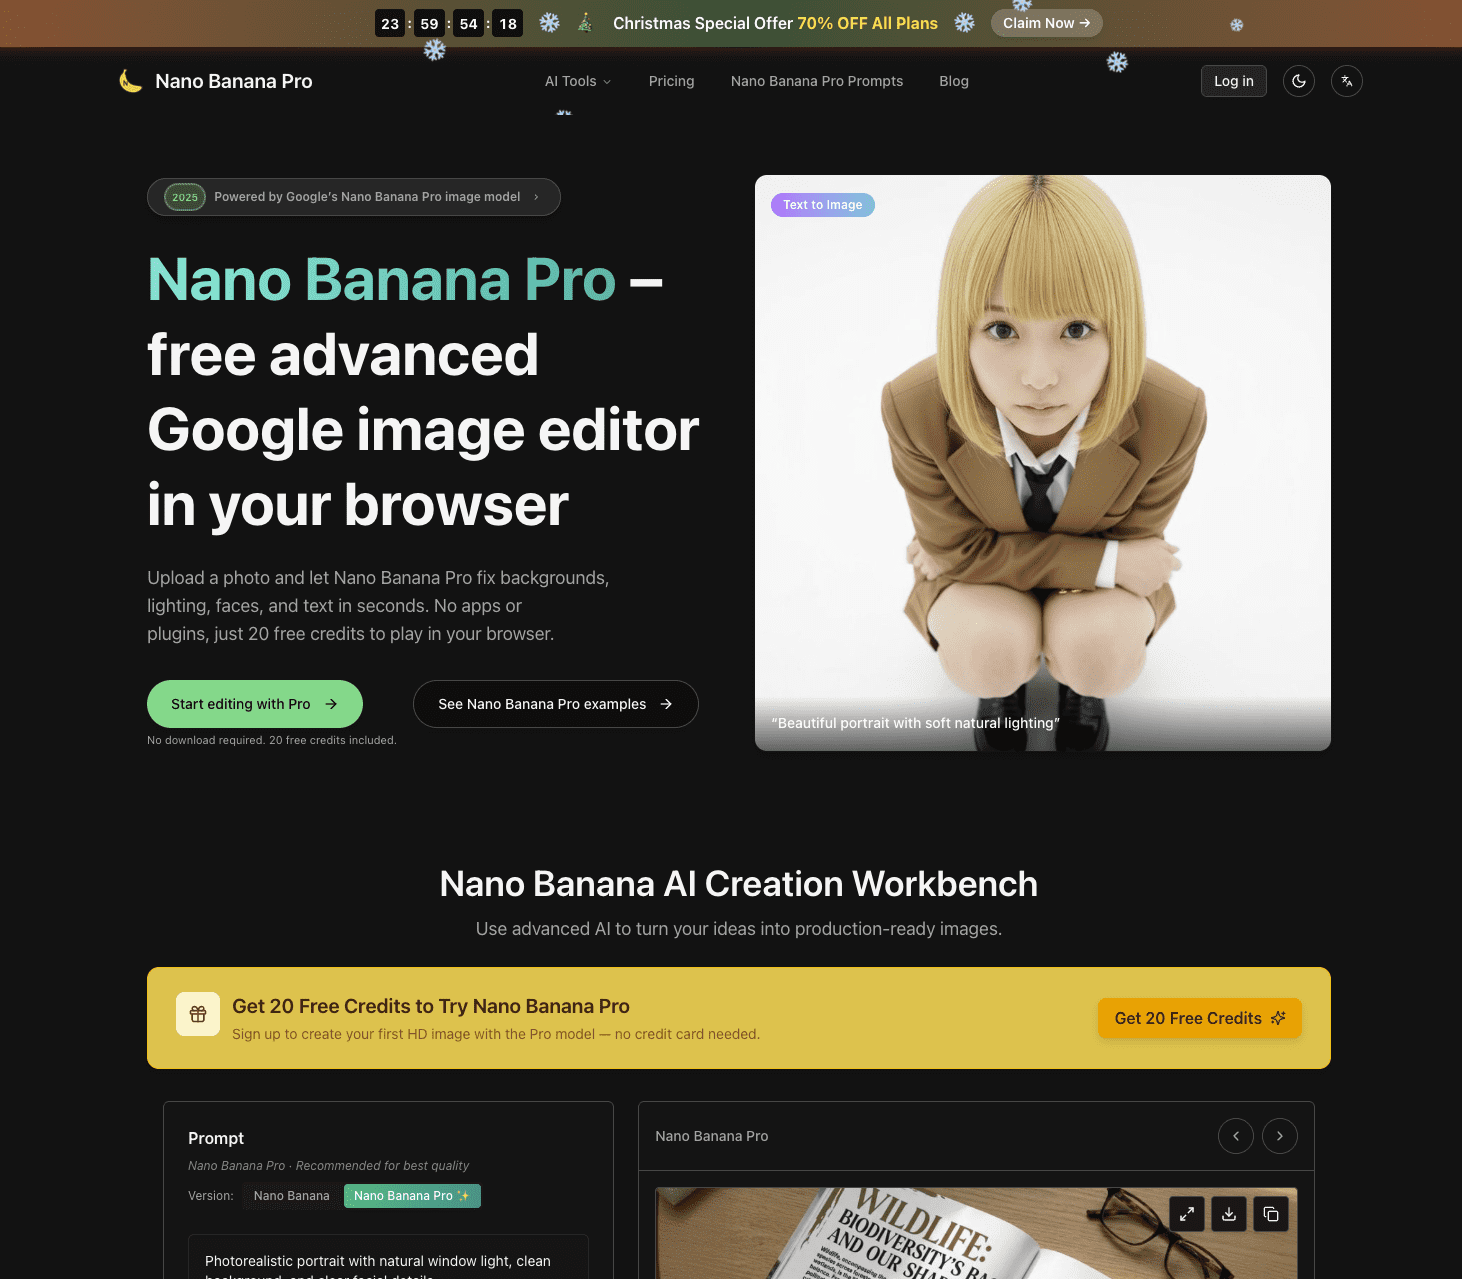Open the AI Tools dropdown

click(577, 81)
